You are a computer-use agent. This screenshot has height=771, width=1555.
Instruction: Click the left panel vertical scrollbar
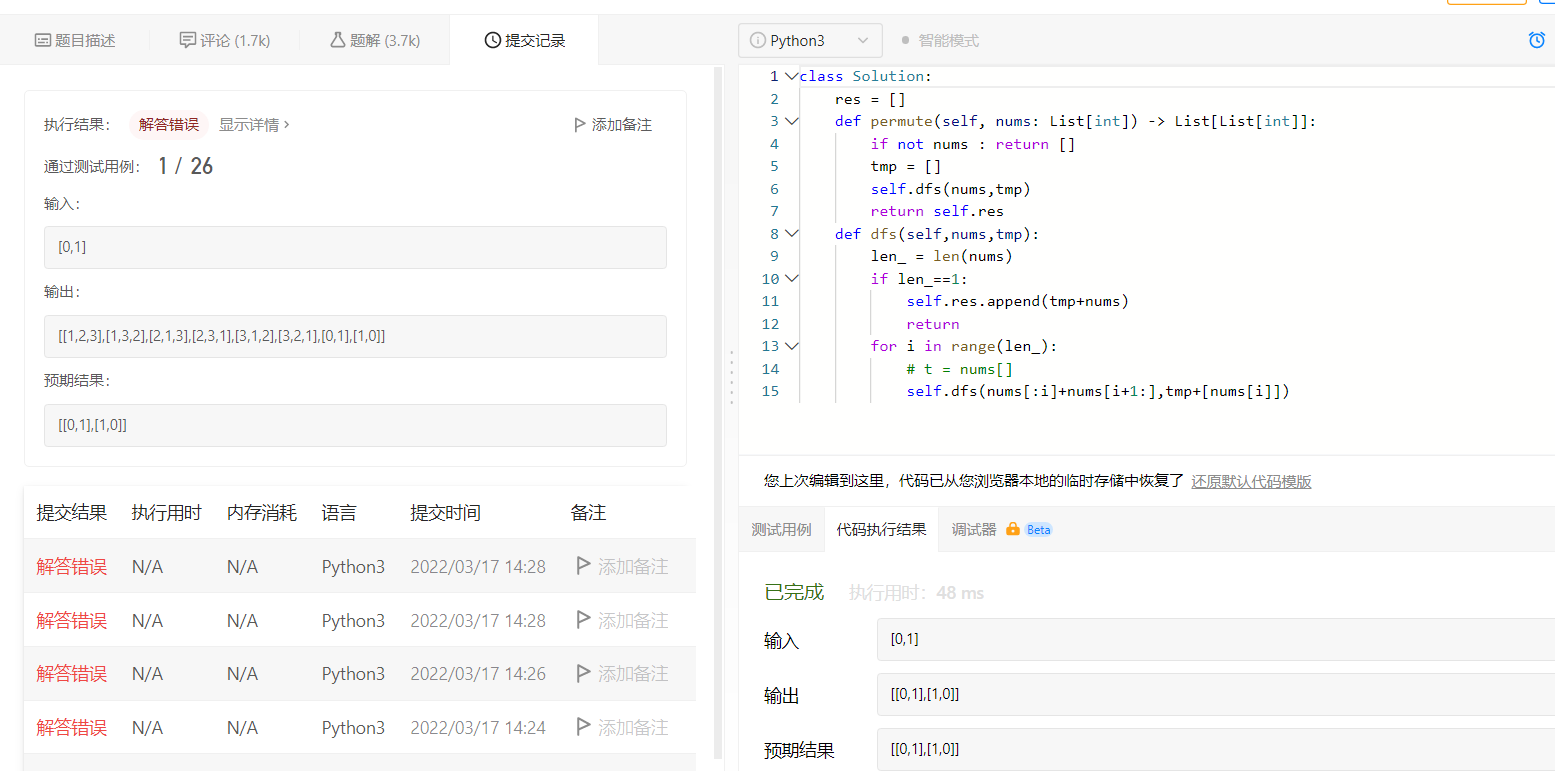(x=717, y=400)
